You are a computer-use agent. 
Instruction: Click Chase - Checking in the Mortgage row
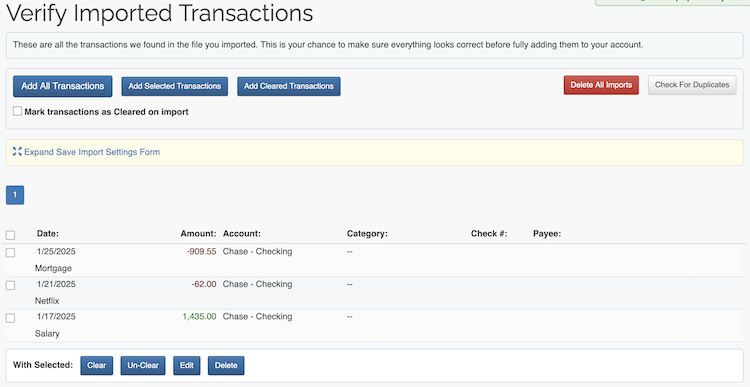click(257, 252)
